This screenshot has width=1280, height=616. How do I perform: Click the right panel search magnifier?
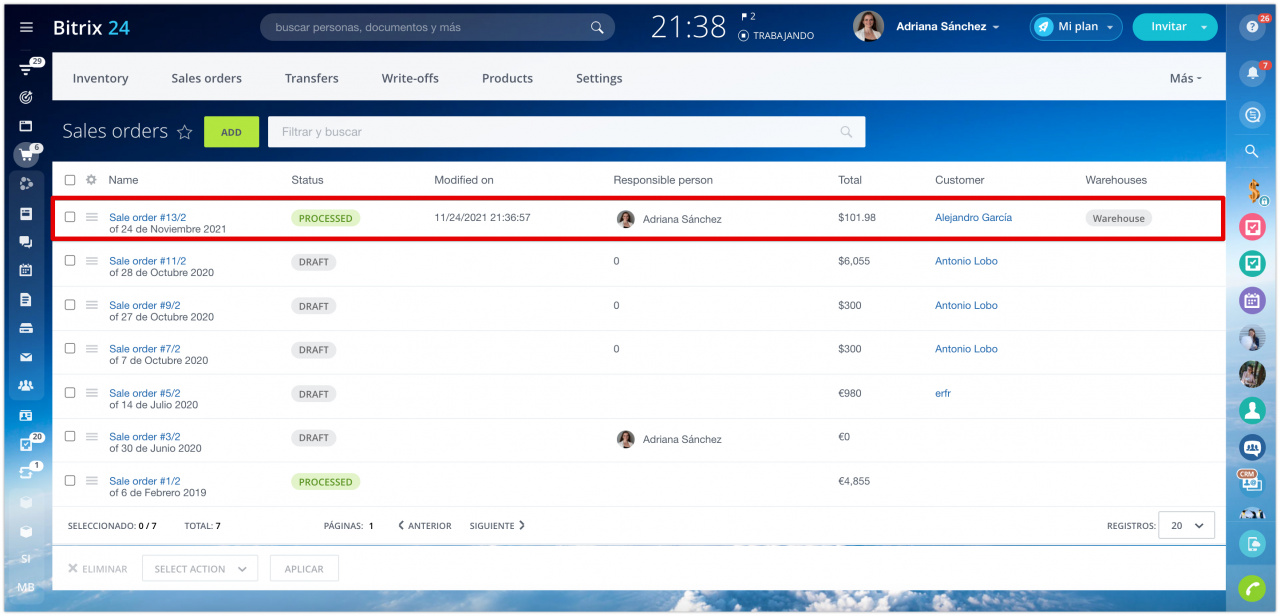(1252, 152)
